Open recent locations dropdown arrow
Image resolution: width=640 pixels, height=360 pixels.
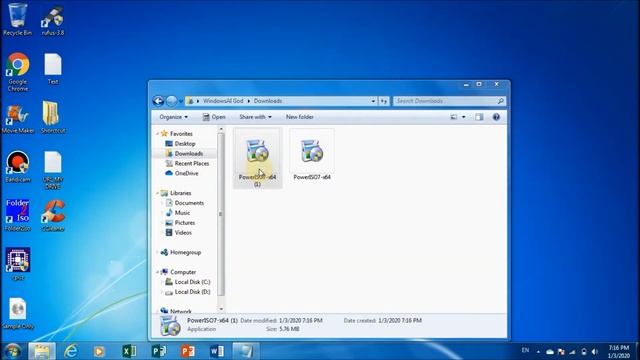click(181, 101)
